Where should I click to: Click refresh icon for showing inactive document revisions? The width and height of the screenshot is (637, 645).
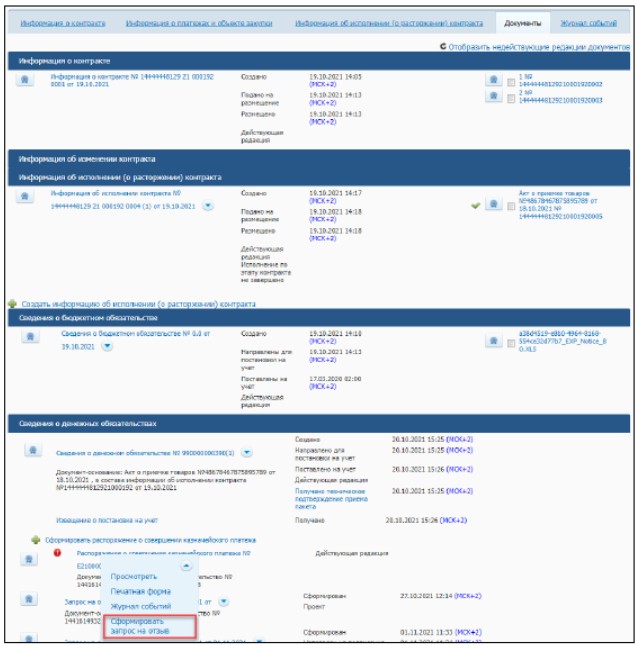tap(443, 46)
